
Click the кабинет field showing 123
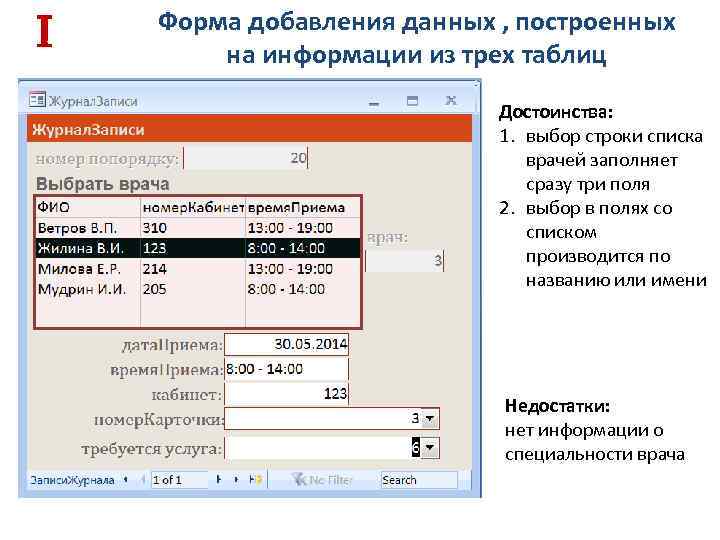(x=287, y=394)
